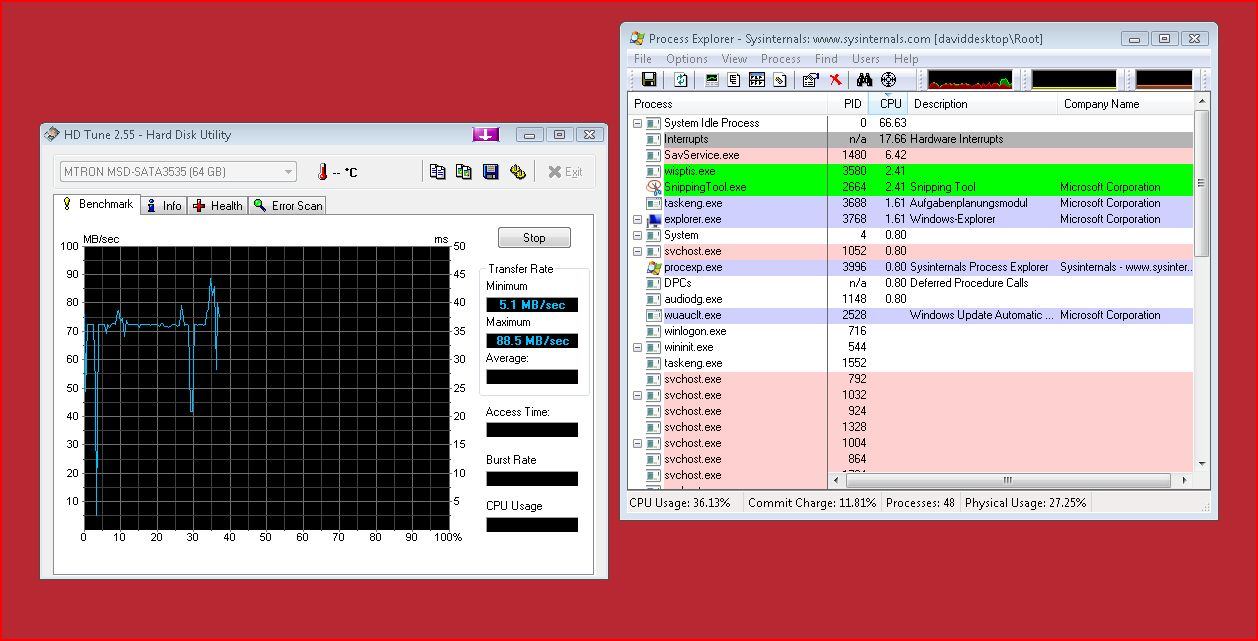
Task: Click copy to clipboard icon in HD Tune
Action: click(437, 172)
